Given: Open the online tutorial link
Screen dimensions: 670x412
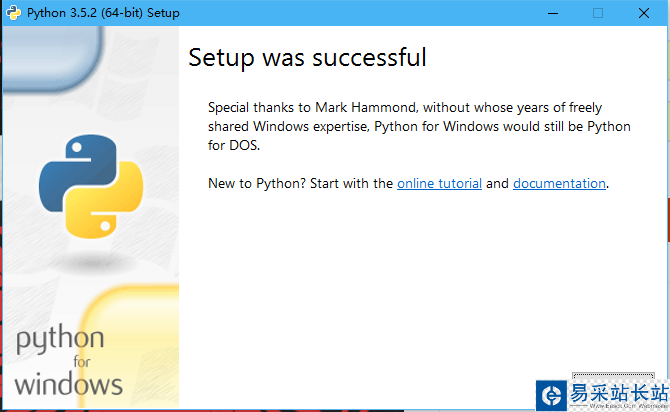Looking at the screenshot, I should coord(439,184).
